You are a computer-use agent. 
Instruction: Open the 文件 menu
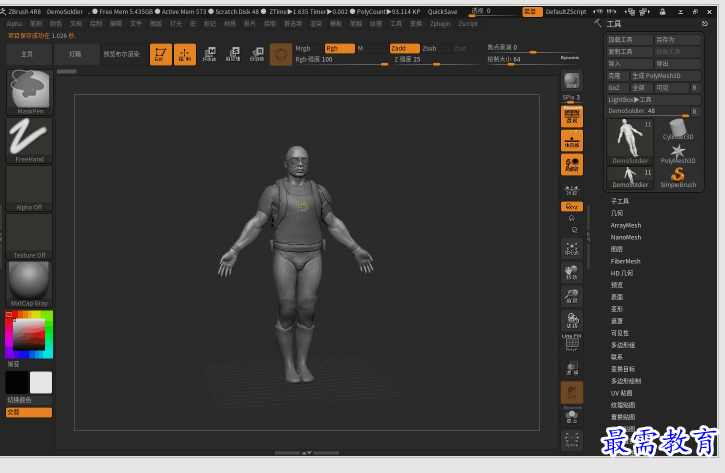click(x=135, y=24)
